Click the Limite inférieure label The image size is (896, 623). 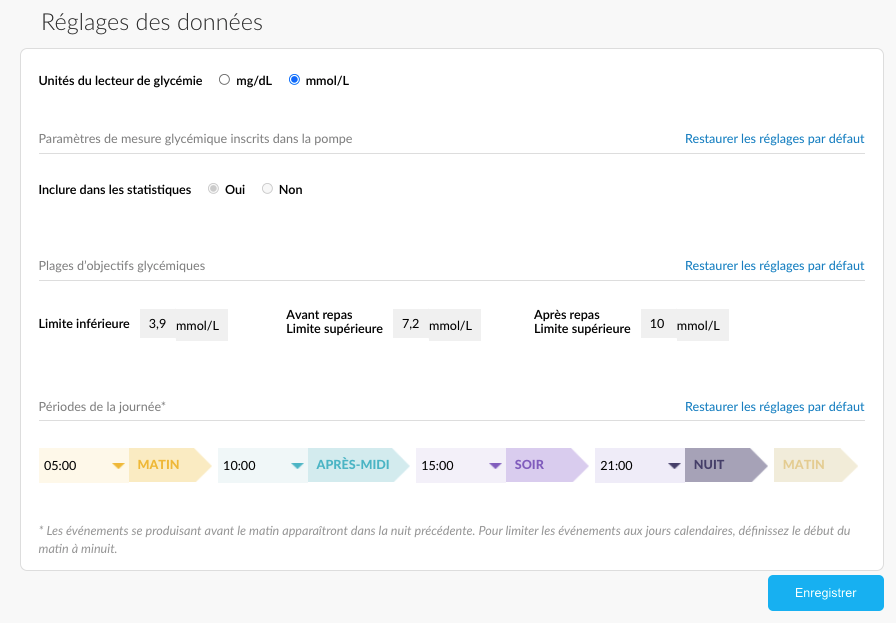pos(84,324)
